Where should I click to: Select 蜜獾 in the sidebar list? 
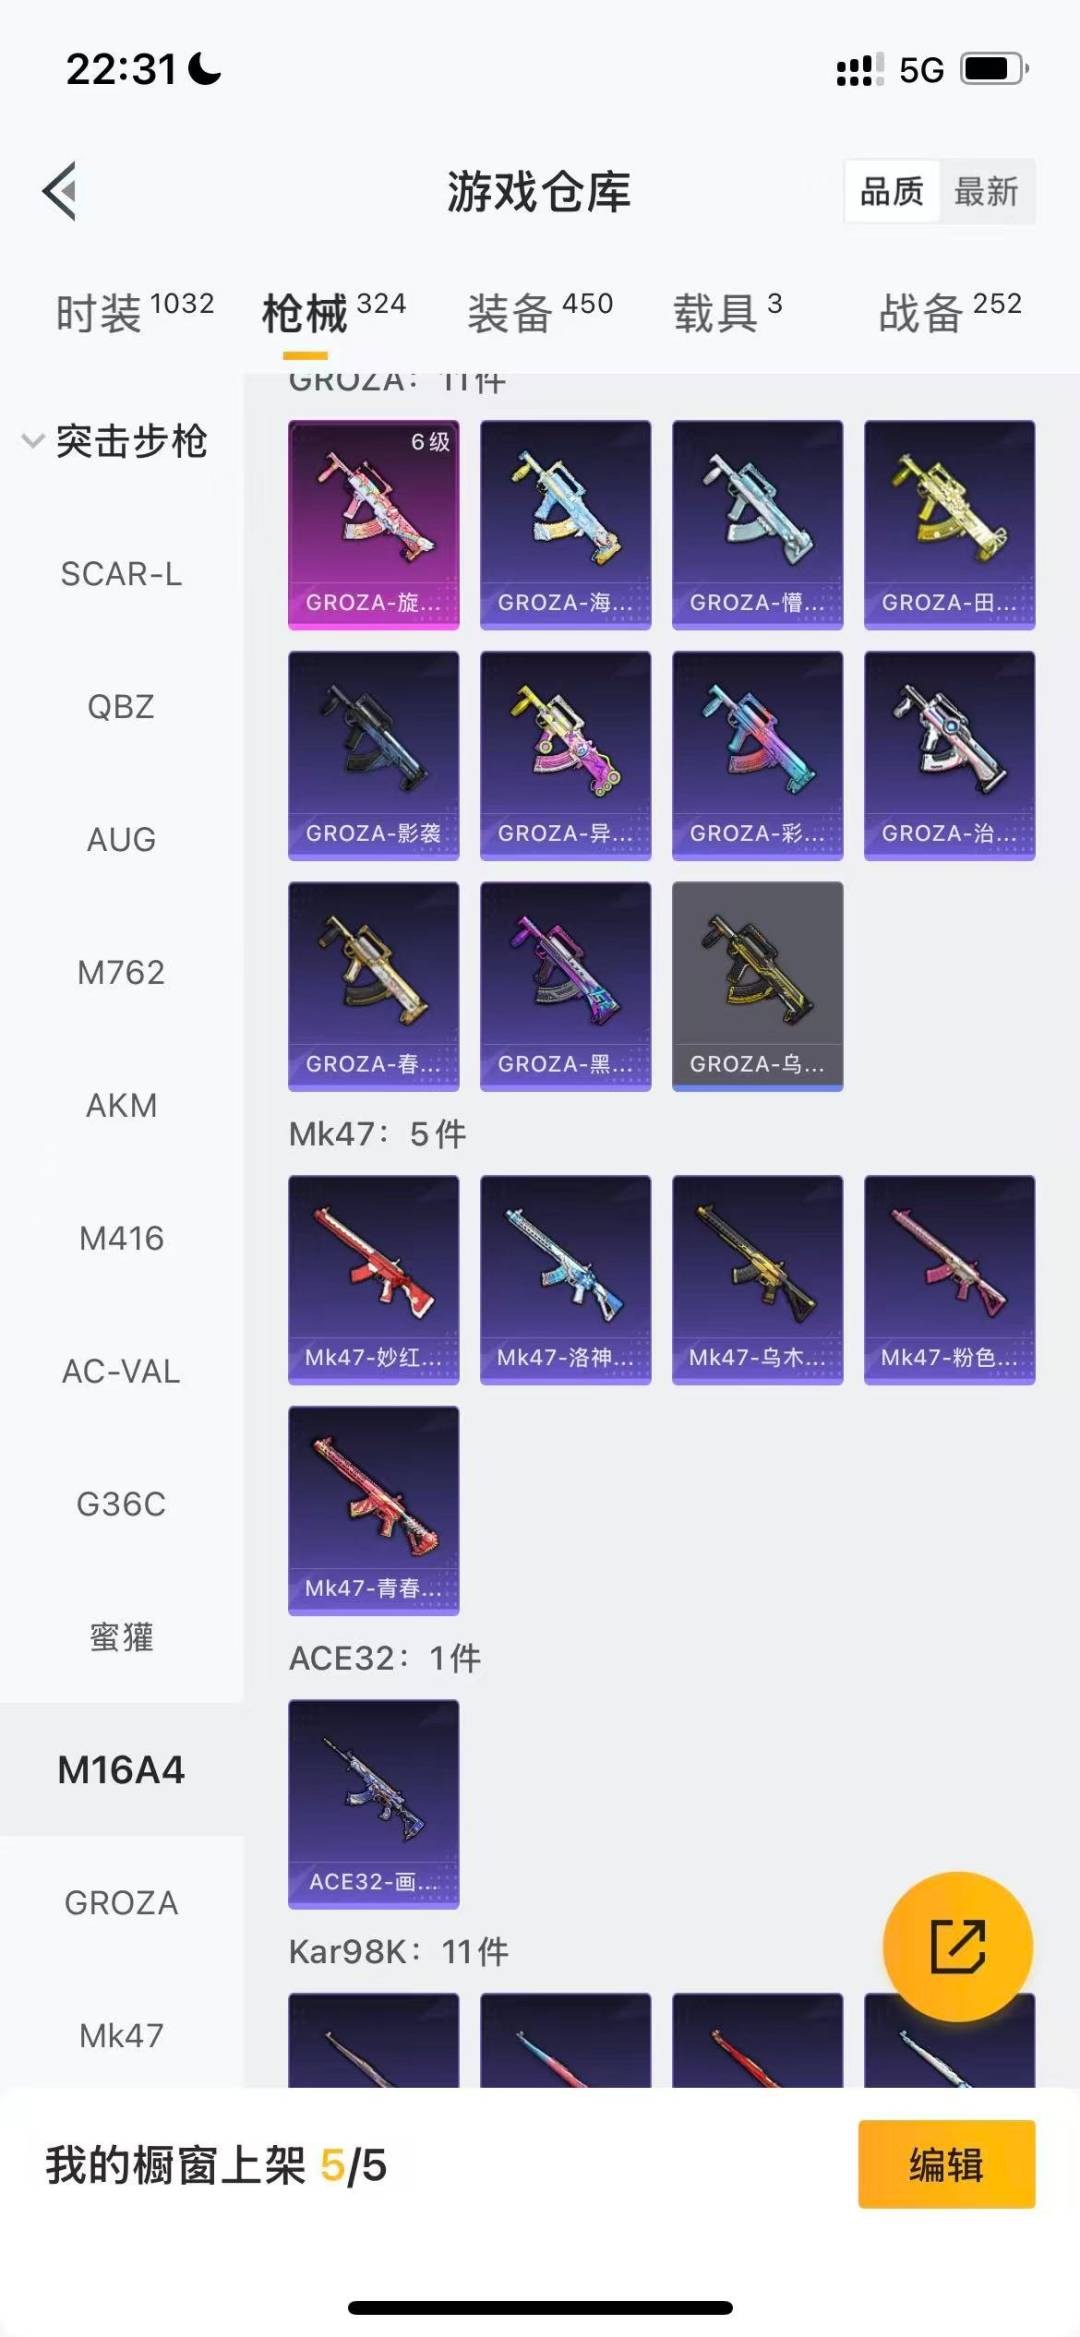click(121, 1637)
